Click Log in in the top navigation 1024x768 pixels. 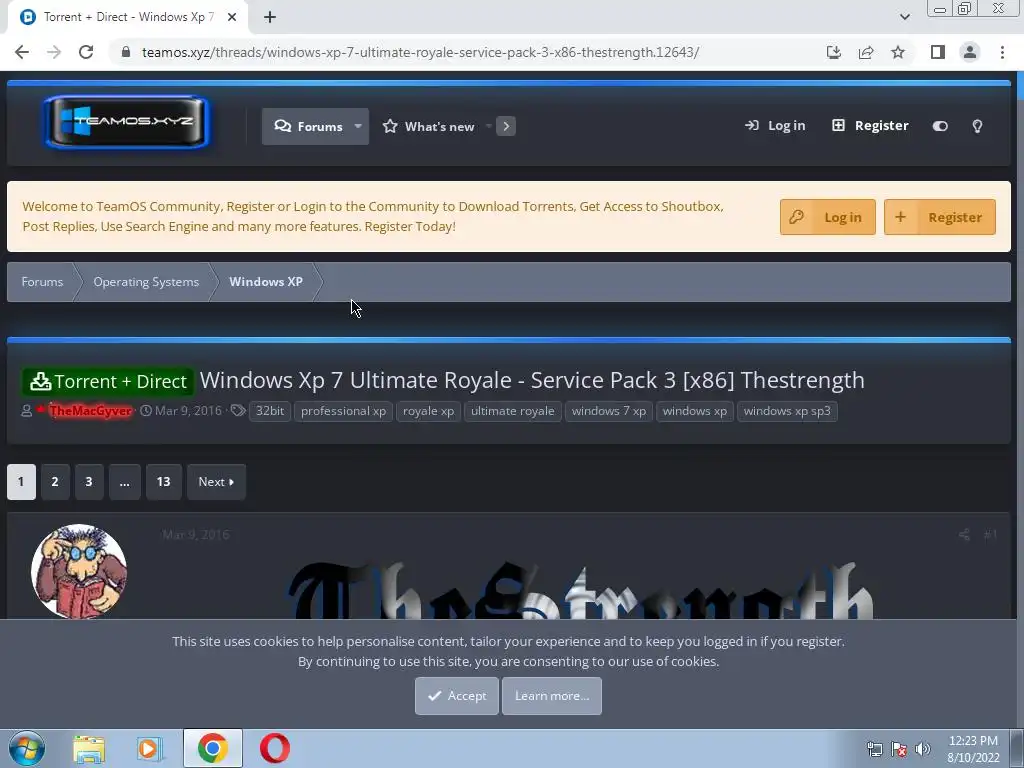pos(775,125)
